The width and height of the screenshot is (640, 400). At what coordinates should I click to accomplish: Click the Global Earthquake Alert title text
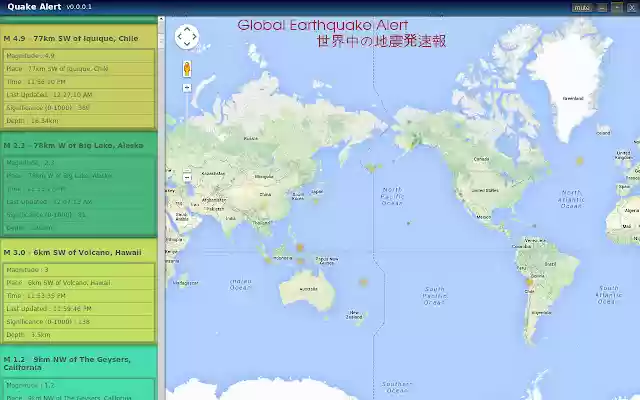coord(322,25)
